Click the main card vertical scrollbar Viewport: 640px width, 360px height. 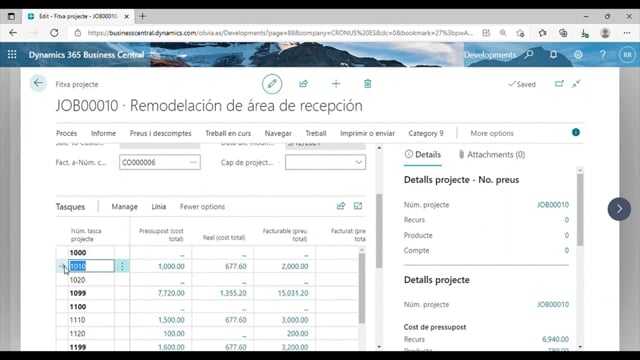(379, 231)
